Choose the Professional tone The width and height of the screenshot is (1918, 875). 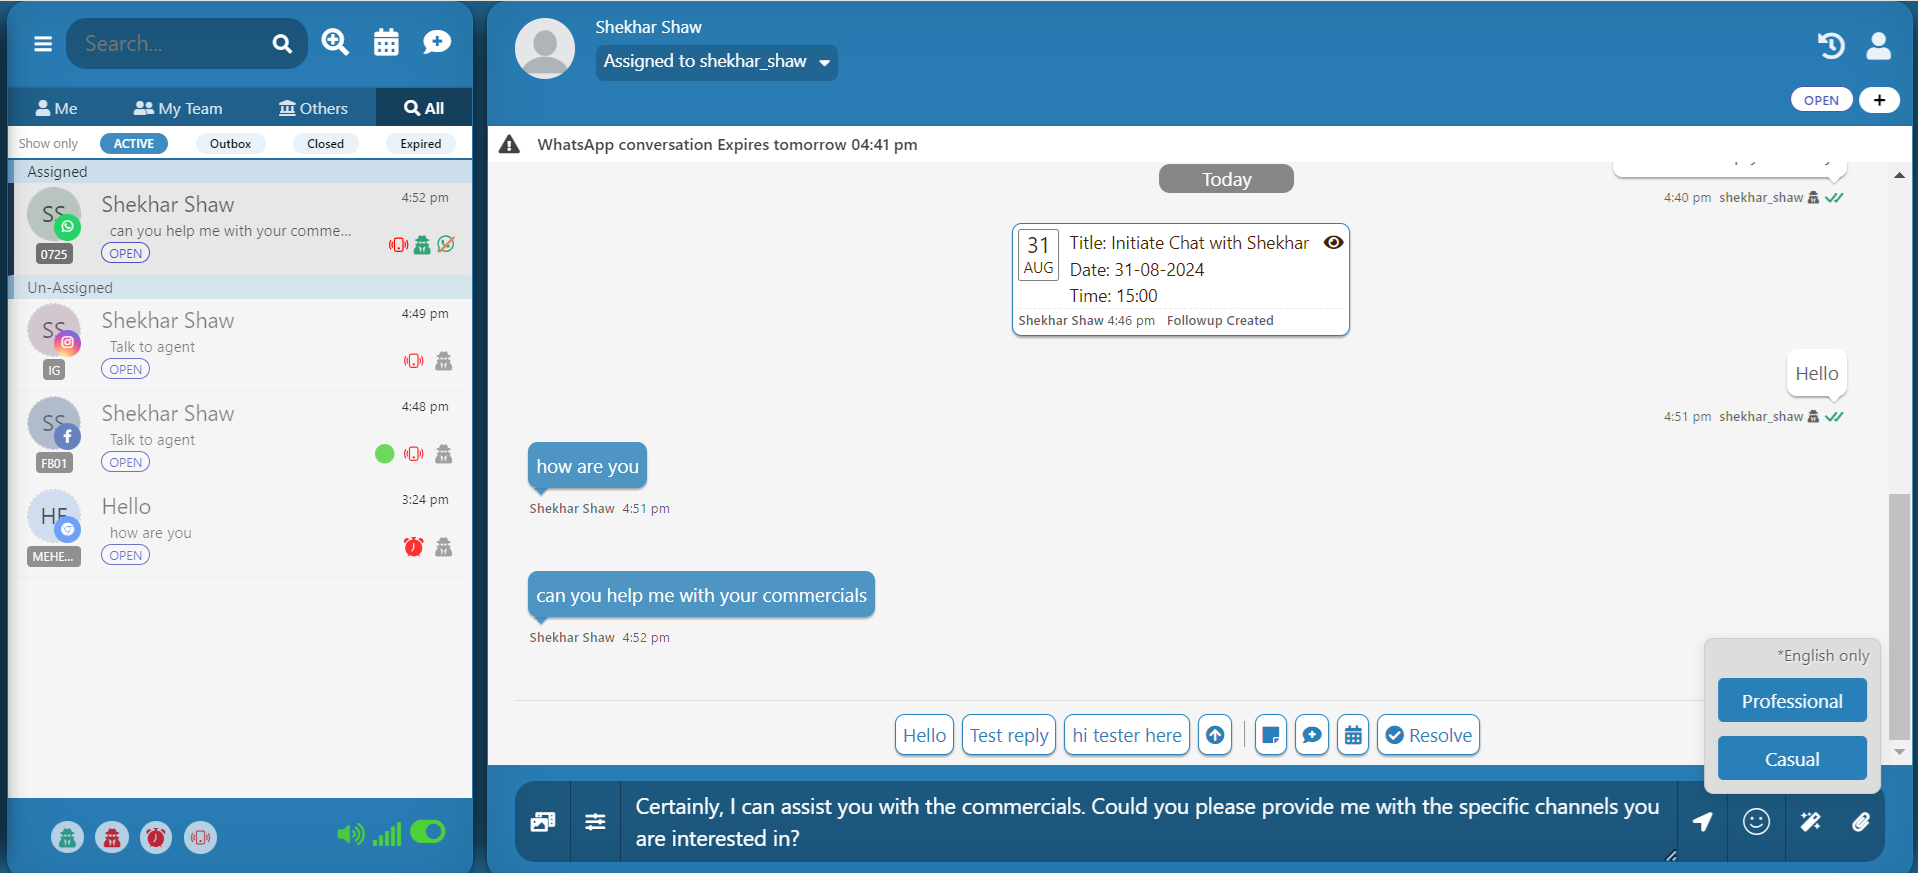coord(1792,701)
